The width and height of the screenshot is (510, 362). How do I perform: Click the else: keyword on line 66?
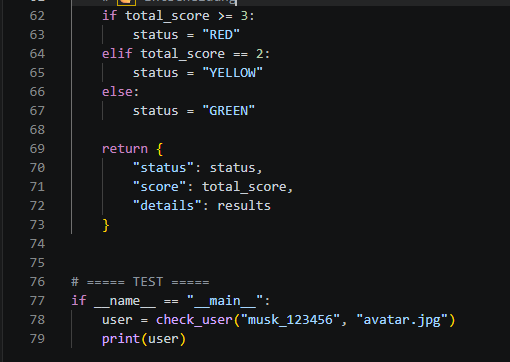click(120, 92)
